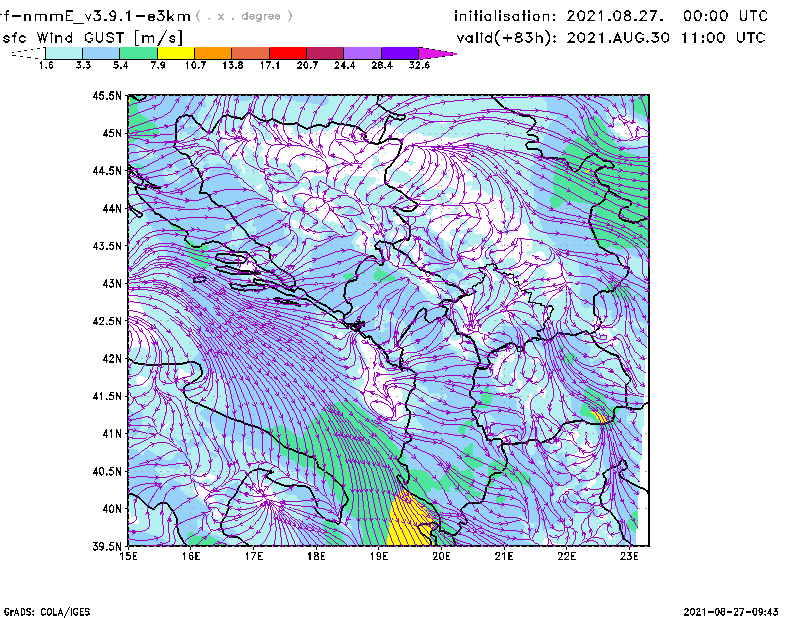The height and width of the screenshot is (618, 800).
Task: Click the 15E longitude axis label
Action: (x=129, y=557)
